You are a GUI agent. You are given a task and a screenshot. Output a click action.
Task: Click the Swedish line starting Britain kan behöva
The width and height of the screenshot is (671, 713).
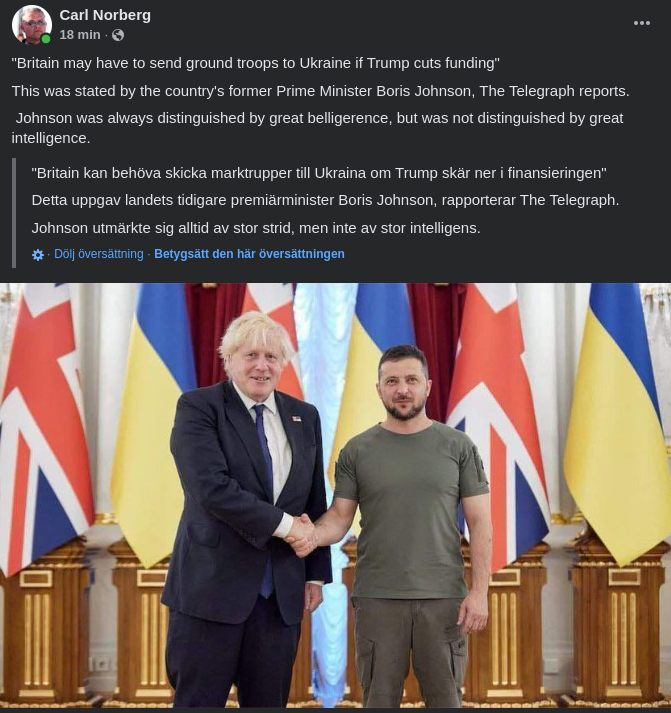pyautogui.click(x=318, y=172)
